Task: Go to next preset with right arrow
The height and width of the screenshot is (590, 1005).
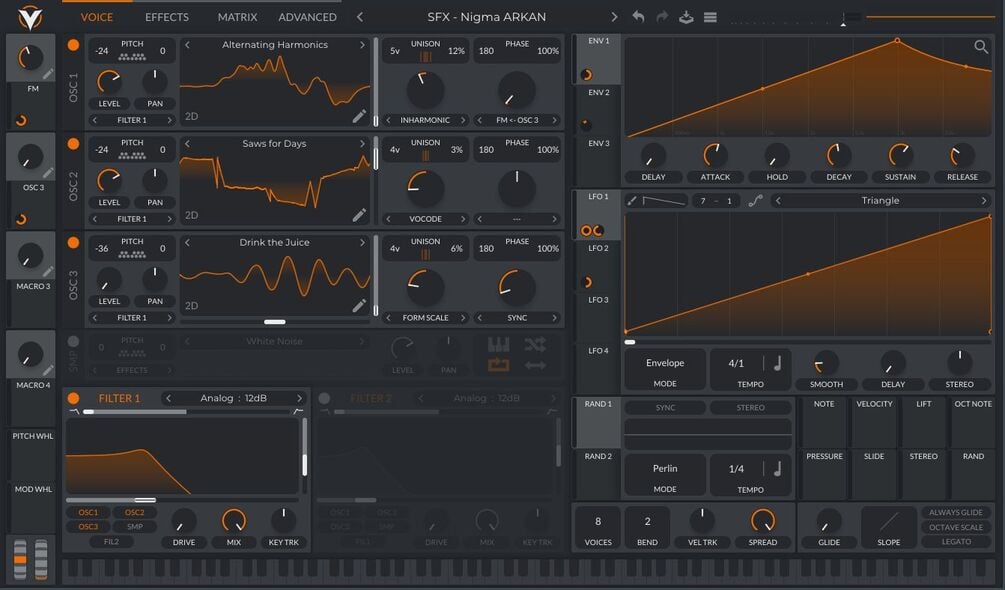Action: [x=614, y=17]
